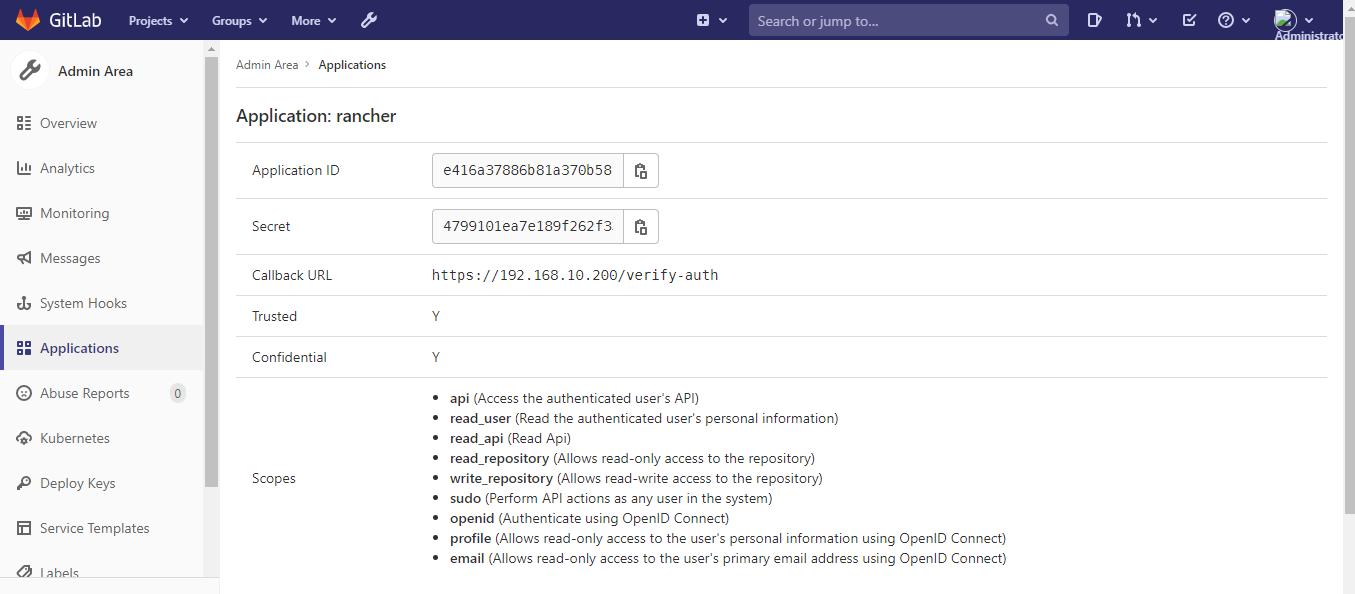Click the Applications breadcrumb
The height and width of the screenshot is (594, 1355).
(352, 65)
